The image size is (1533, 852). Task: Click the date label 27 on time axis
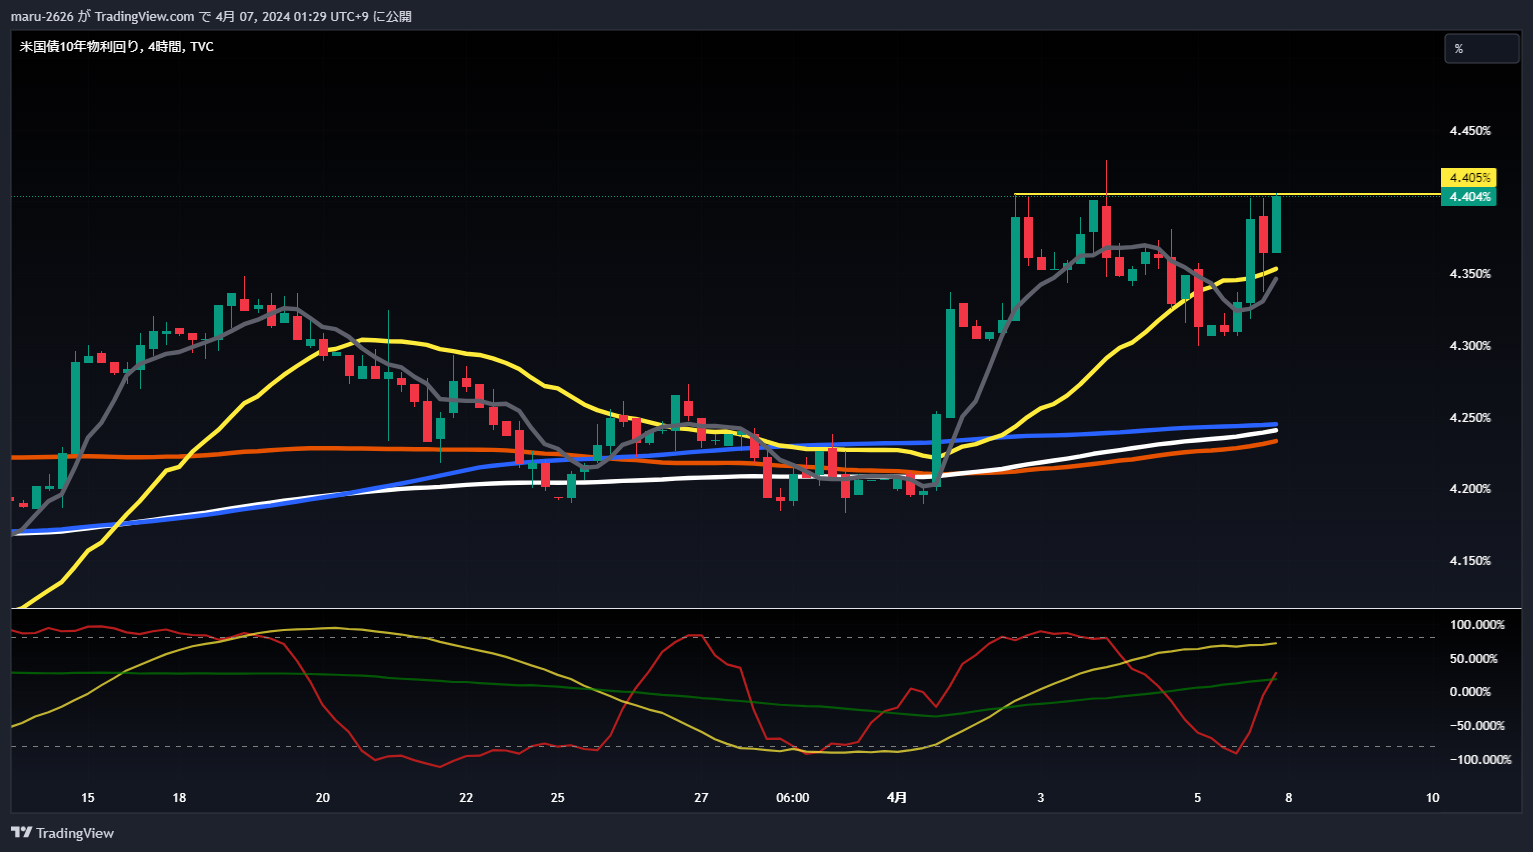tap(701, 798)
